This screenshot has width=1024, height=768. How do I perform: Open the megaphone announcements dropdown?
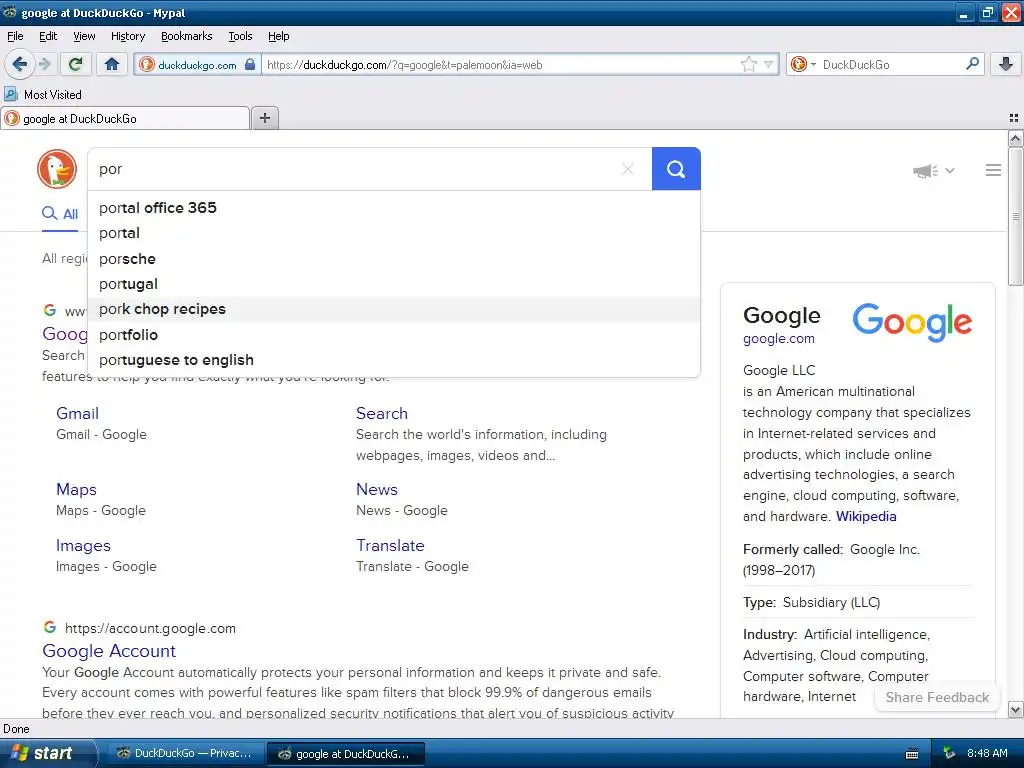[933, 170]
